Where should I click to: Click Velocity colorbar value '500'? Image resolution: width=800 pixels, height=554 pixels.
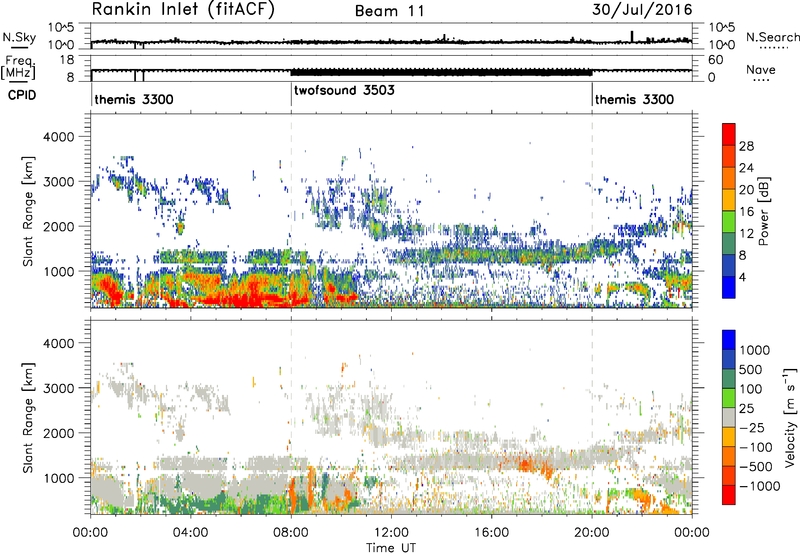click(753, 369)
